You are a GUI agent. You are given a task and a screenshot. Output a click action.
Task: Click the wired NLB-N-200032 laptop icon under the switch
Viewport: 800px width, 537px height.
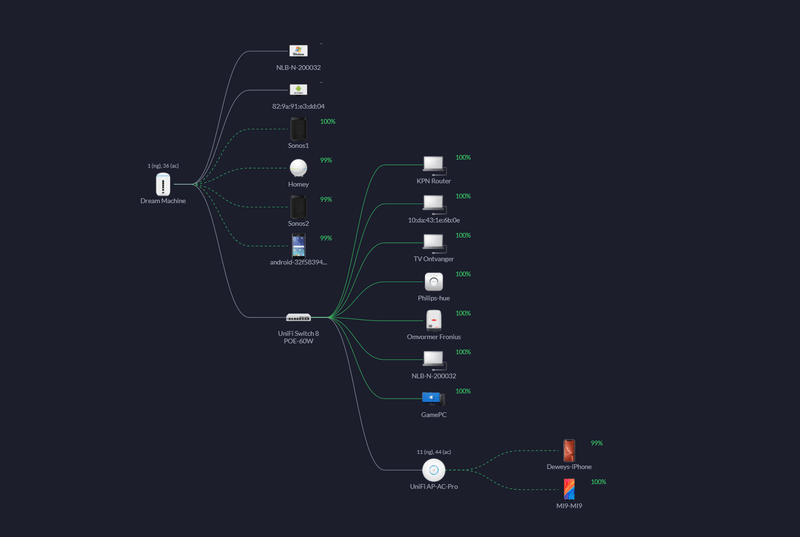(434, 360)
